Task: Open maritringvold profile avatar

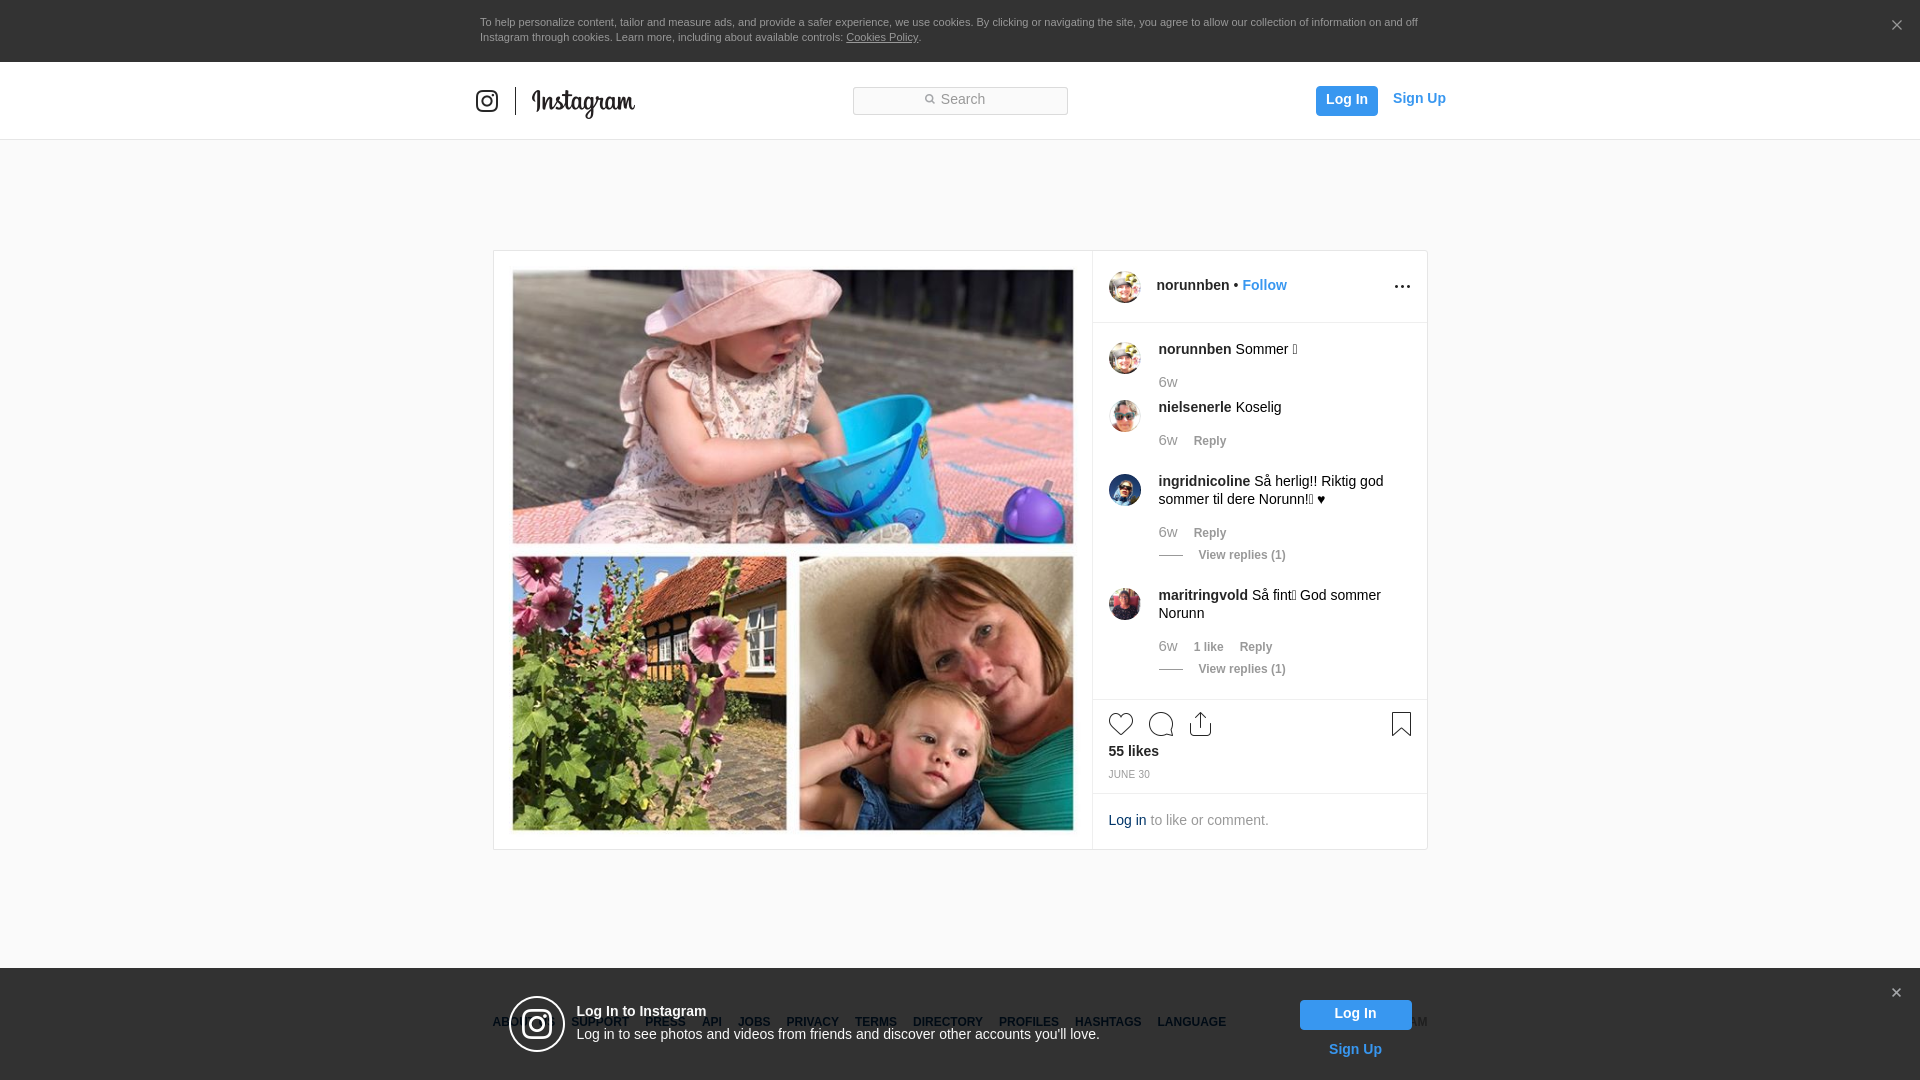Action: (1125, 604)
